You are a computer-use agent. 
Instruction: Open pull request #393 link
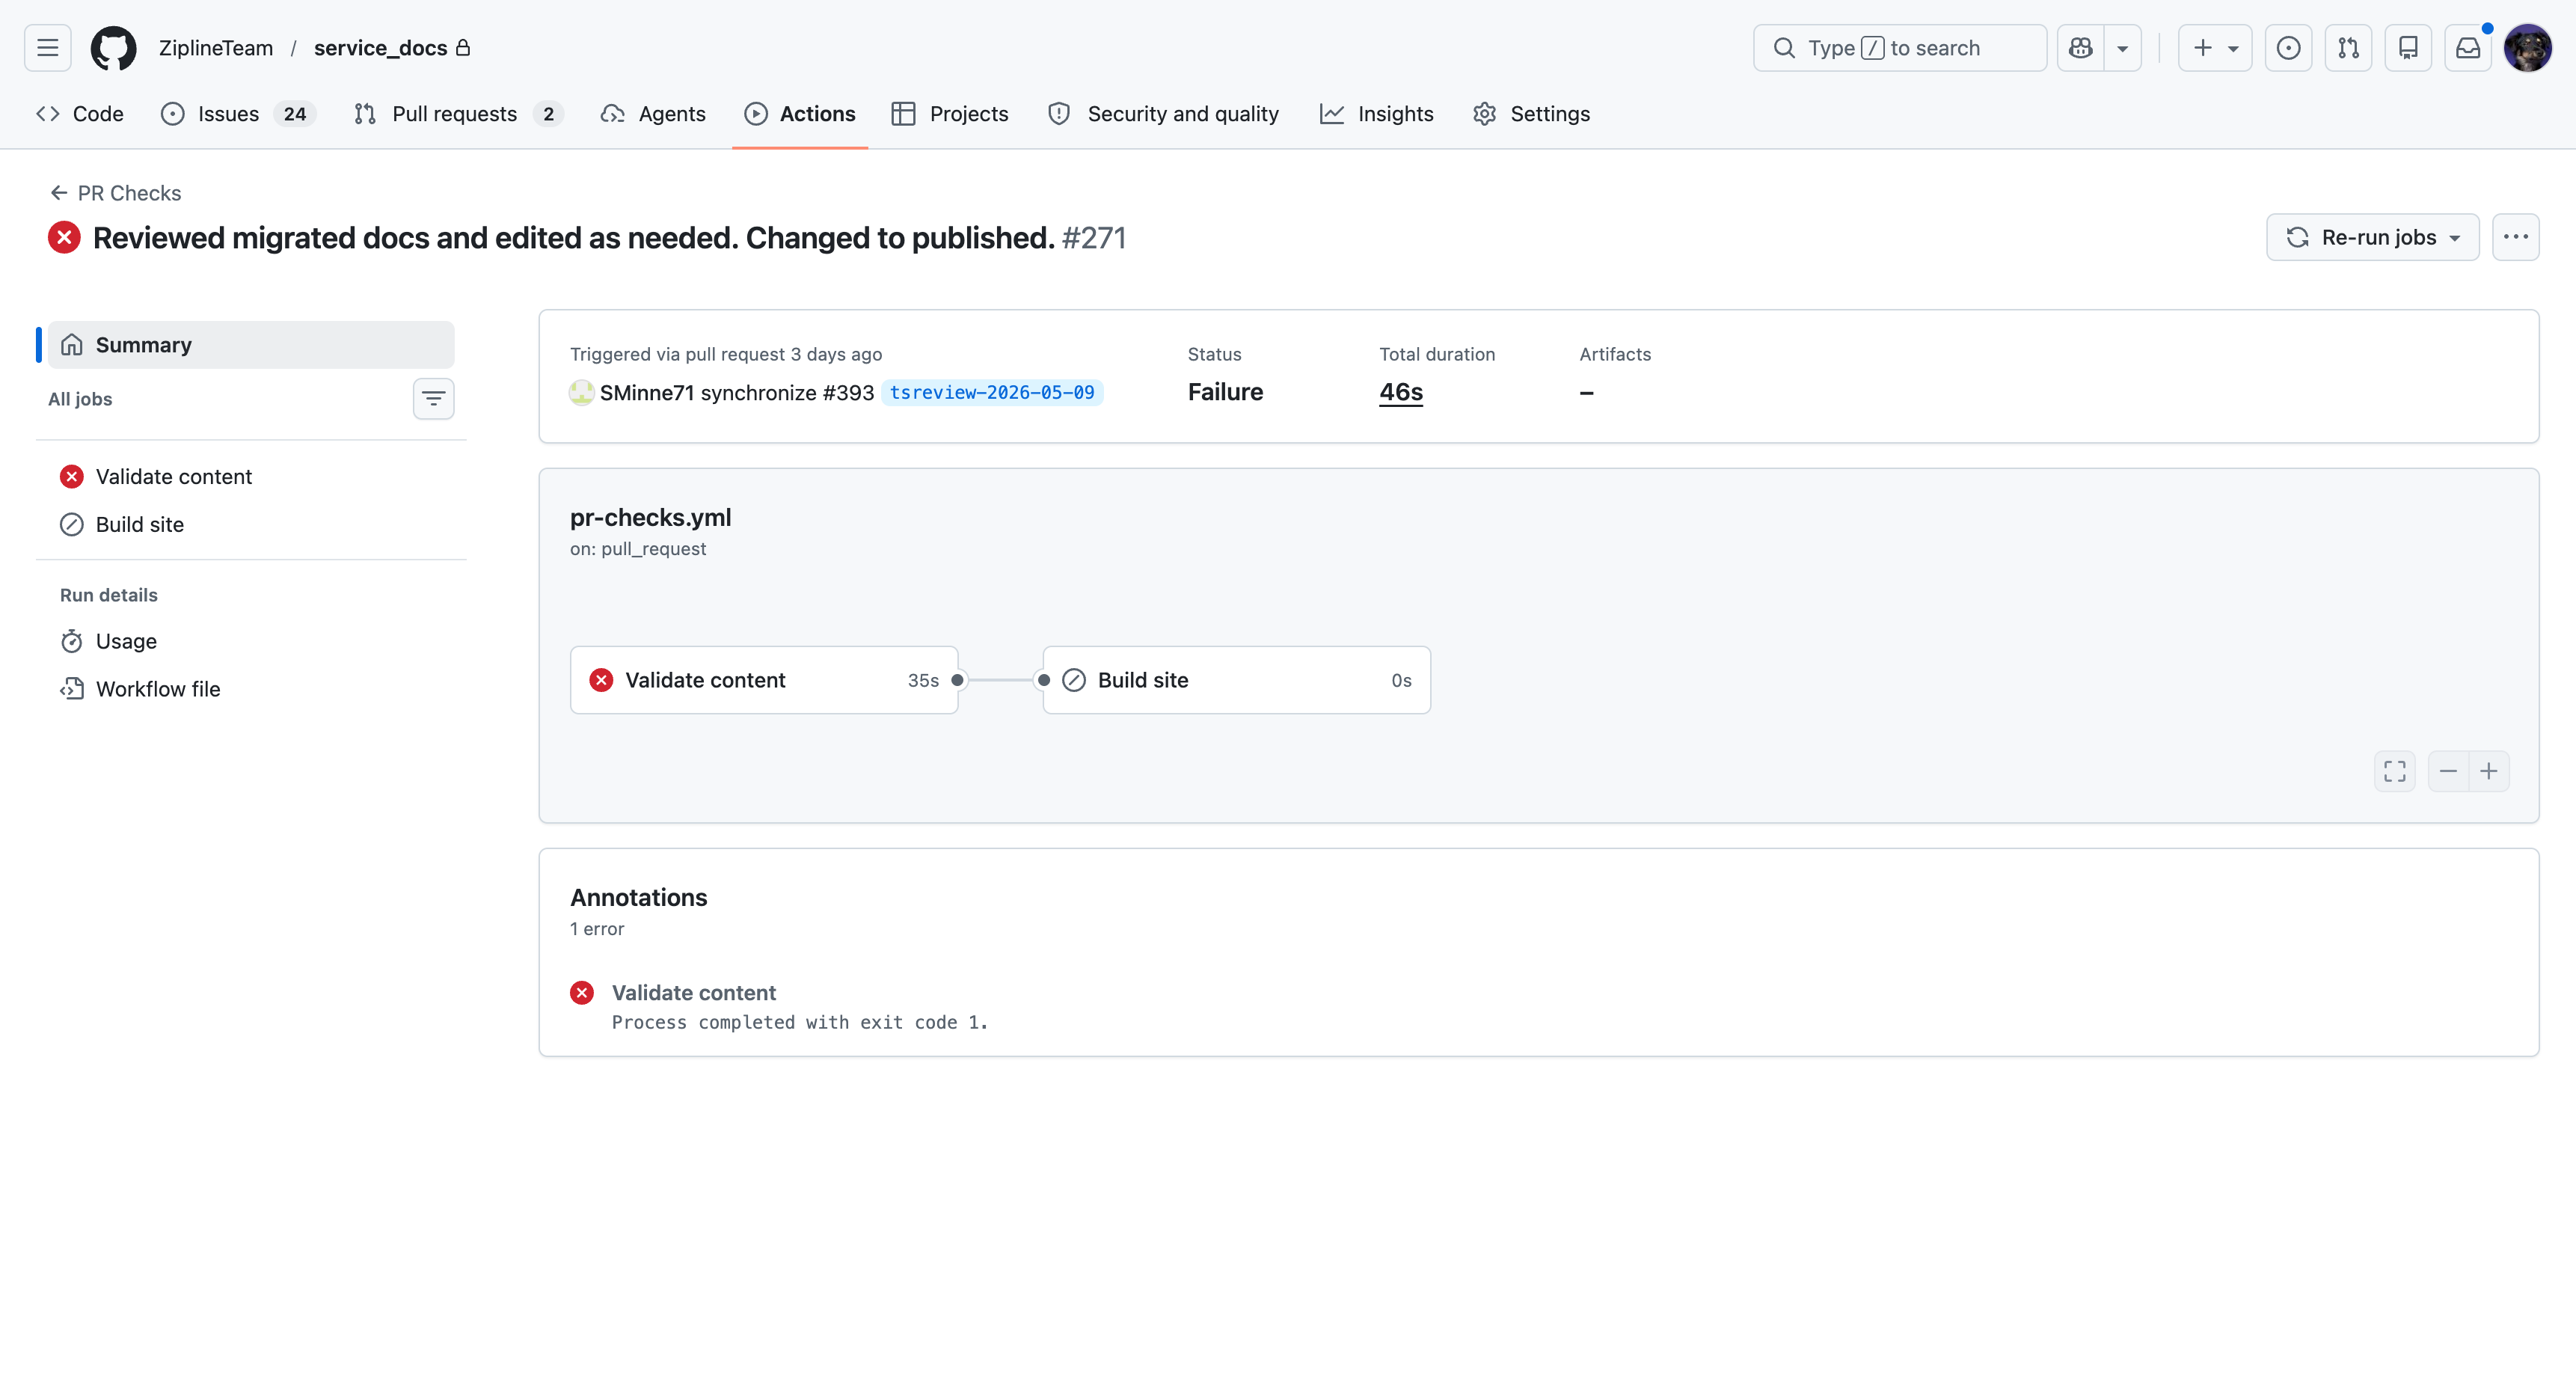point(848,393)
